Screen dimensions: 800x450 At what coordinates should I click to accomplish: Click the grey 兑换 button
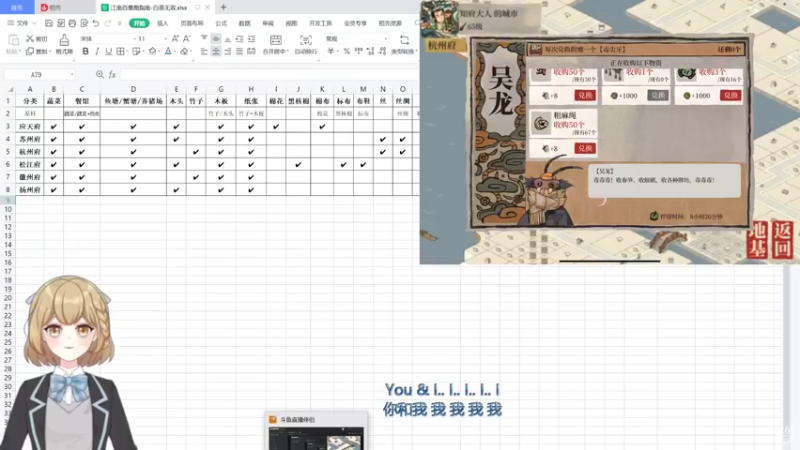pyautogui.click(x=658, y=95)
